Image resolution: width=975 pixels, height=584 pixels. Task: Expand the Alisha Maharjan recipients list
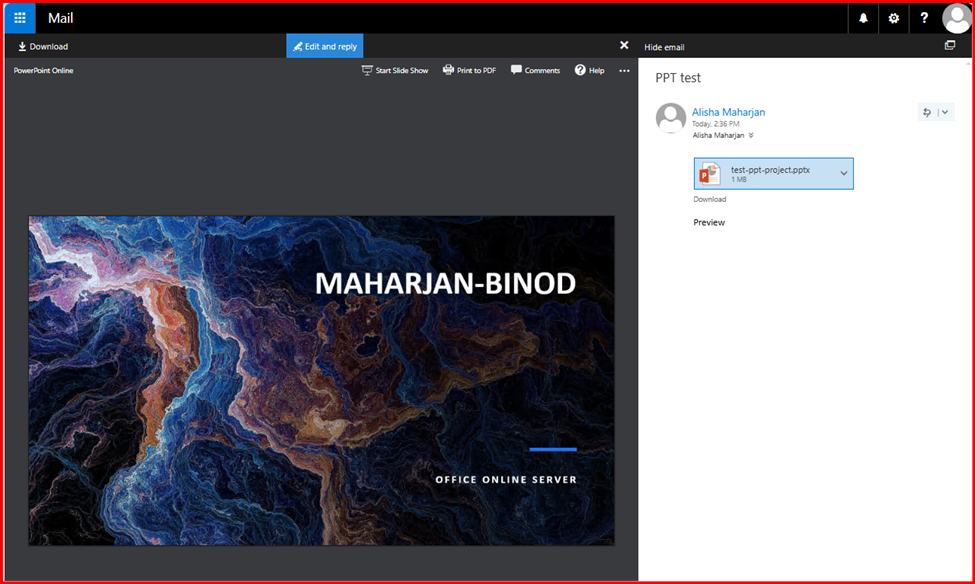coord(751,135)
